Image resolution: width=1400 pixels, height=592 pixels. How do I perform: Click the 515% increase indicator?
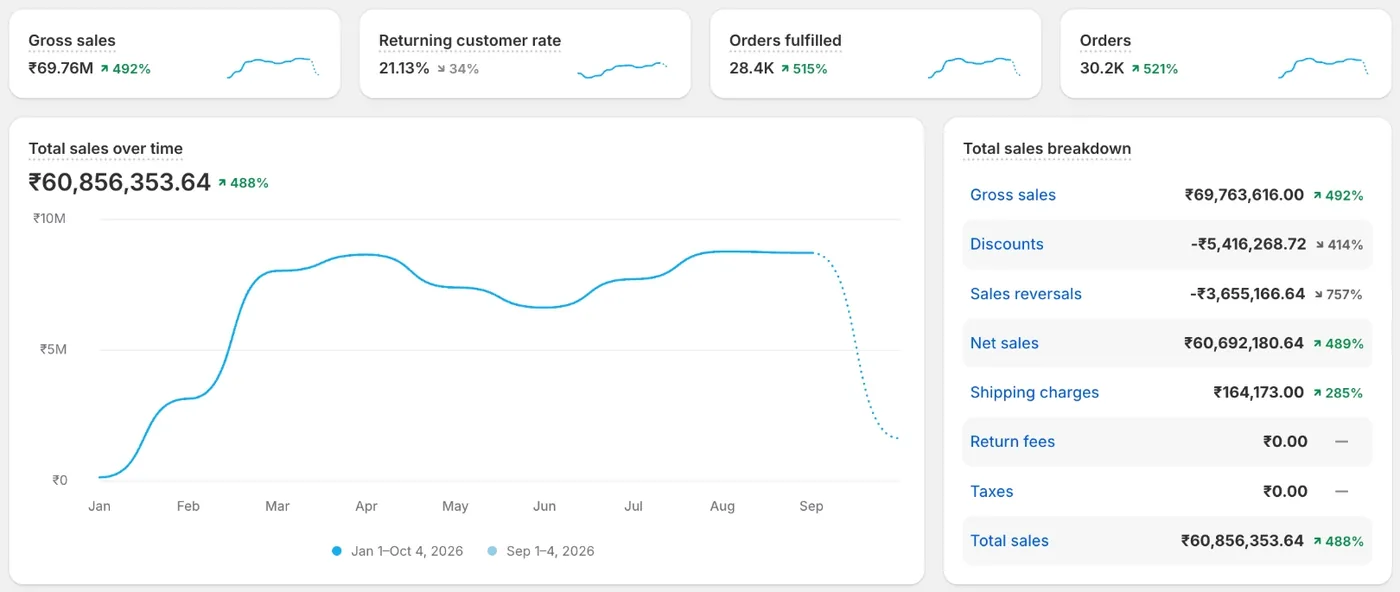pos(804,69)
